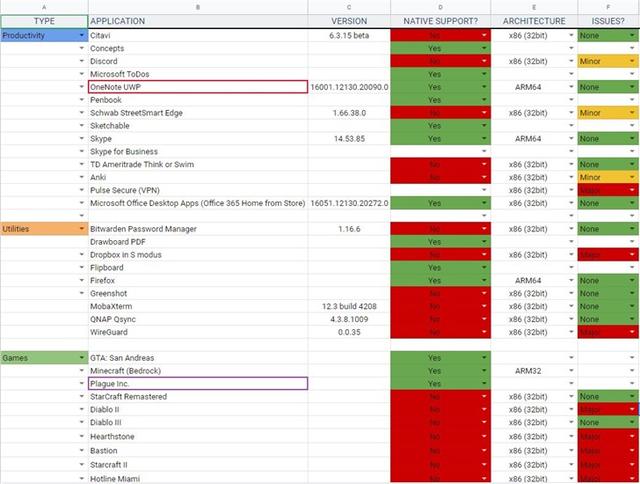Image resolution: width=640 pixels, height=484 pixels.
Task: Open type dropdown in Anki row
Action: [x=82, y=177]
